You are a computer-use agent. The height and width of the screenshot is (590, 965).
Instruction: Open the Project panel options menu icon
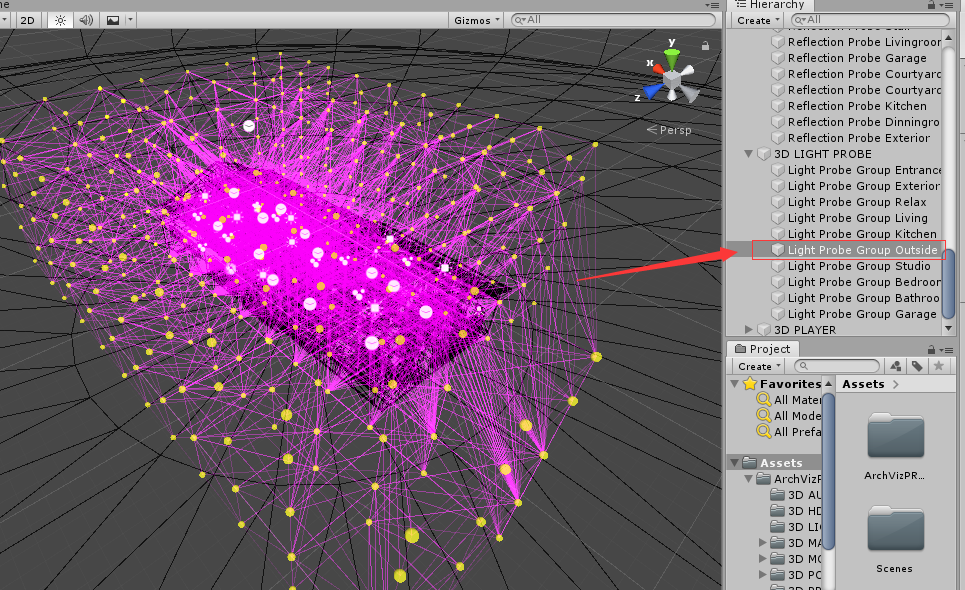948,348
